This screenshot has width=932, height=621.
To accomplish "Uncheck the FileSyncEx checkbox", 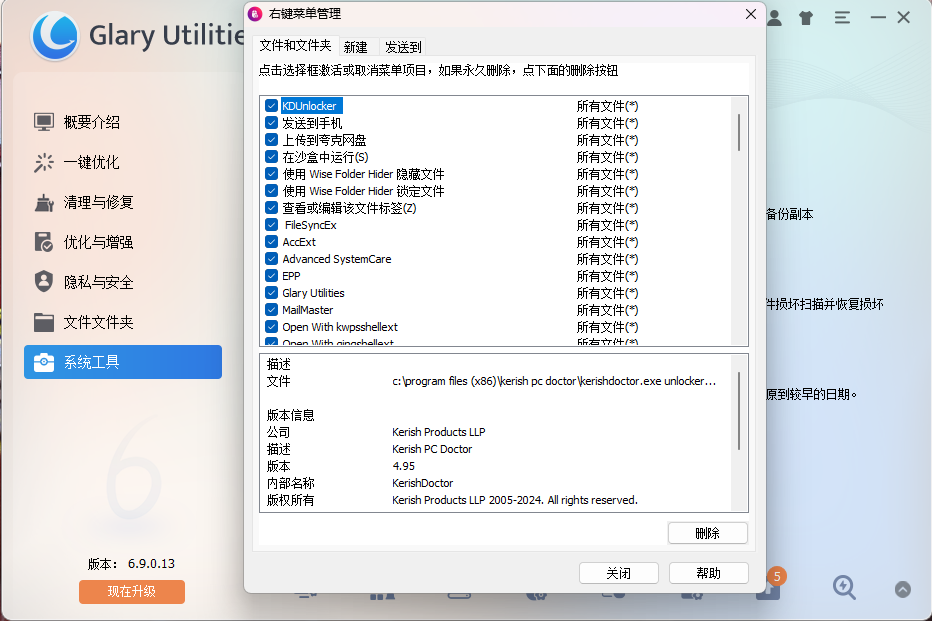I will coord(272,225).
